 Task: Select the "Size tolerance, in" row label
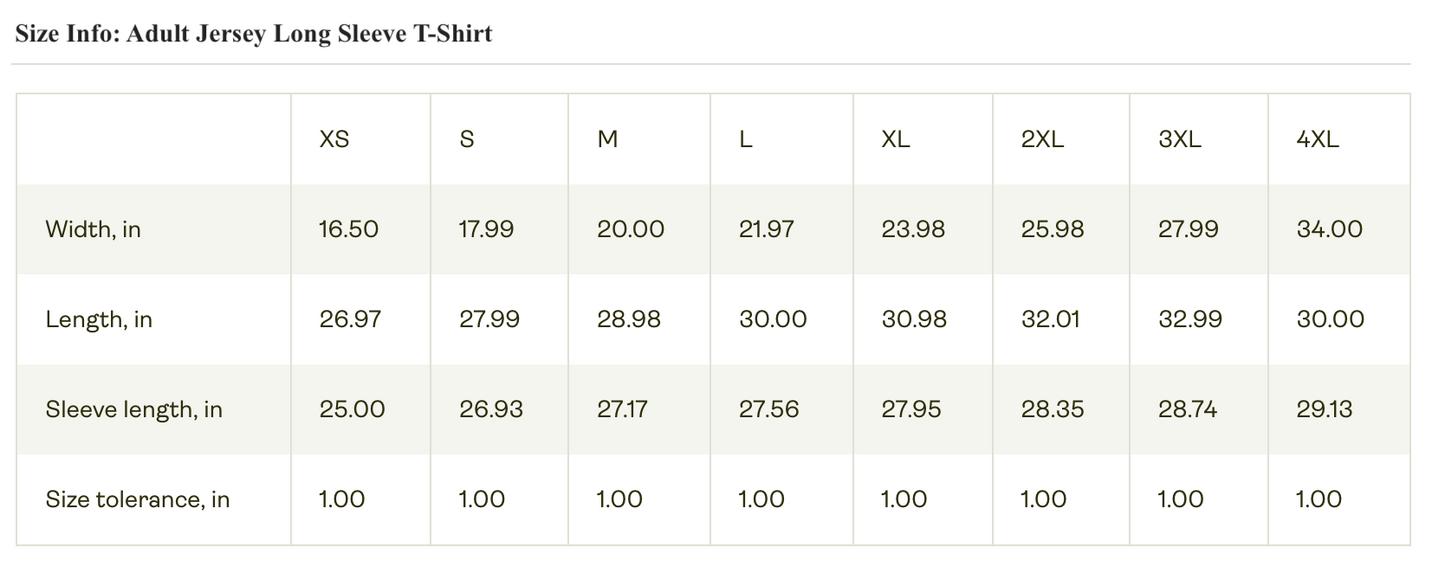tap(138, 500)
